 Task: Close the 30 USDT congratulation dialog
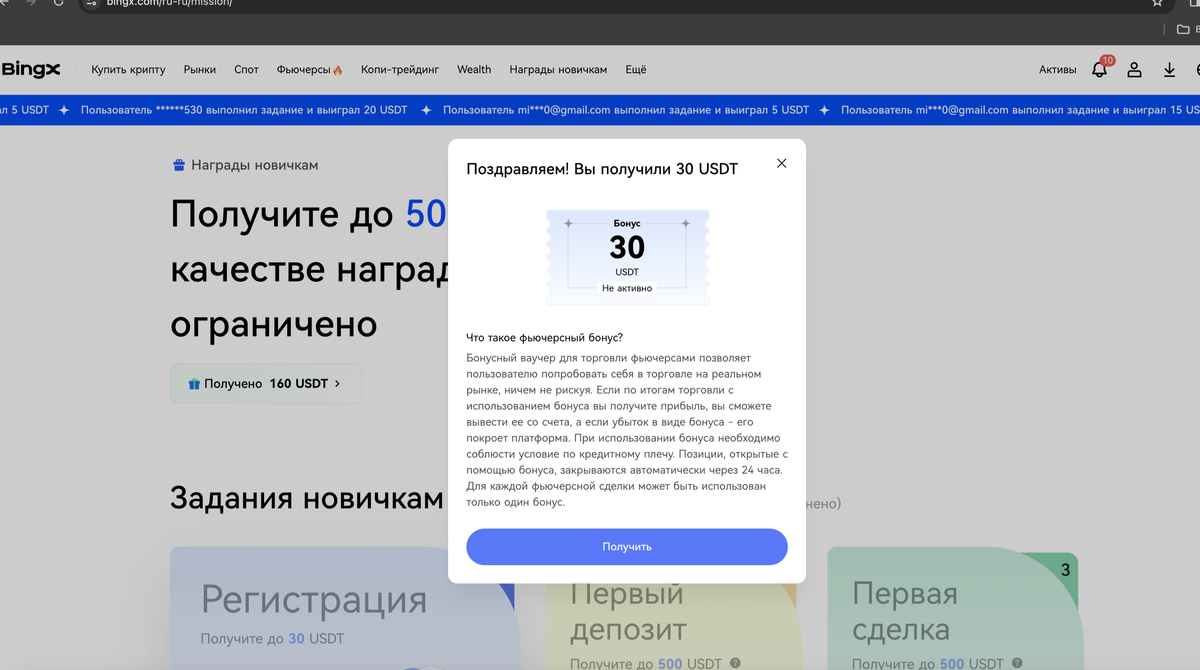(782, 163)
